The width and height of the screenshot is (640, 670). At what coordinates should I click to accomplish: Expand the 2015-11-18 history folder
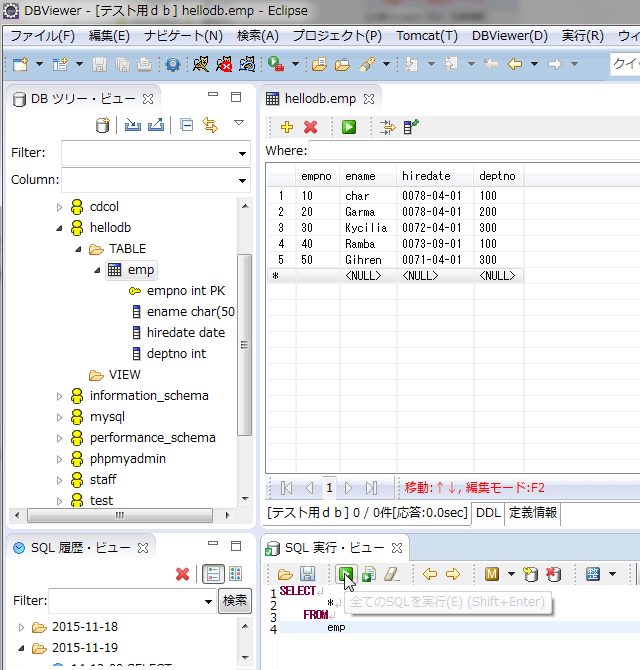point(21,627)
